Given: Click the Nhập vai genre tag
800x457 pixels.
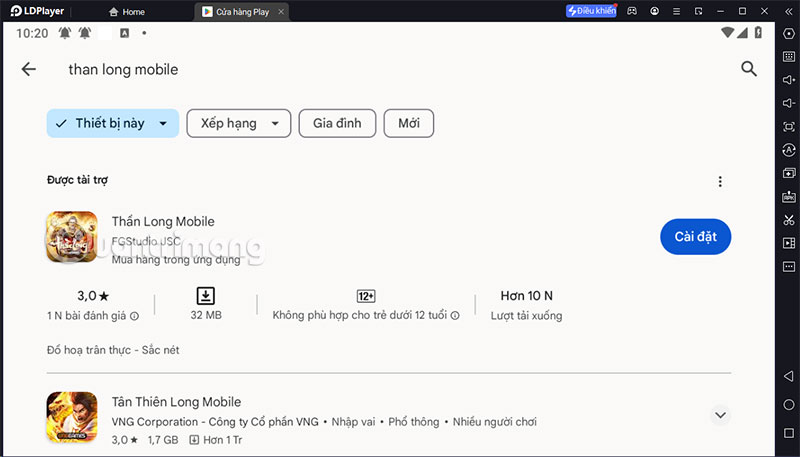Looking at the screenshot, I should pos(353,422).
